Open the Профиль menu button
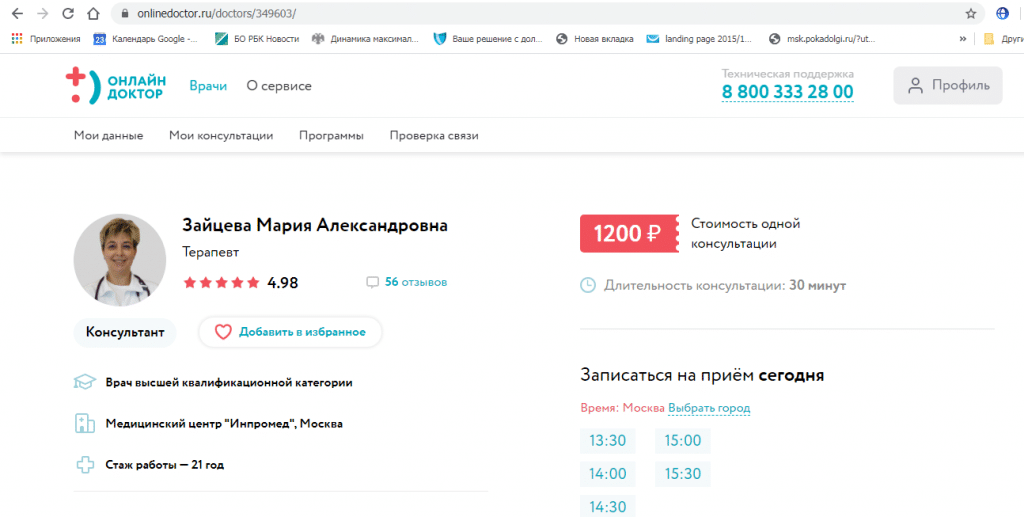1024x517 pixels. pyautogui.click(x=948, y=86)
